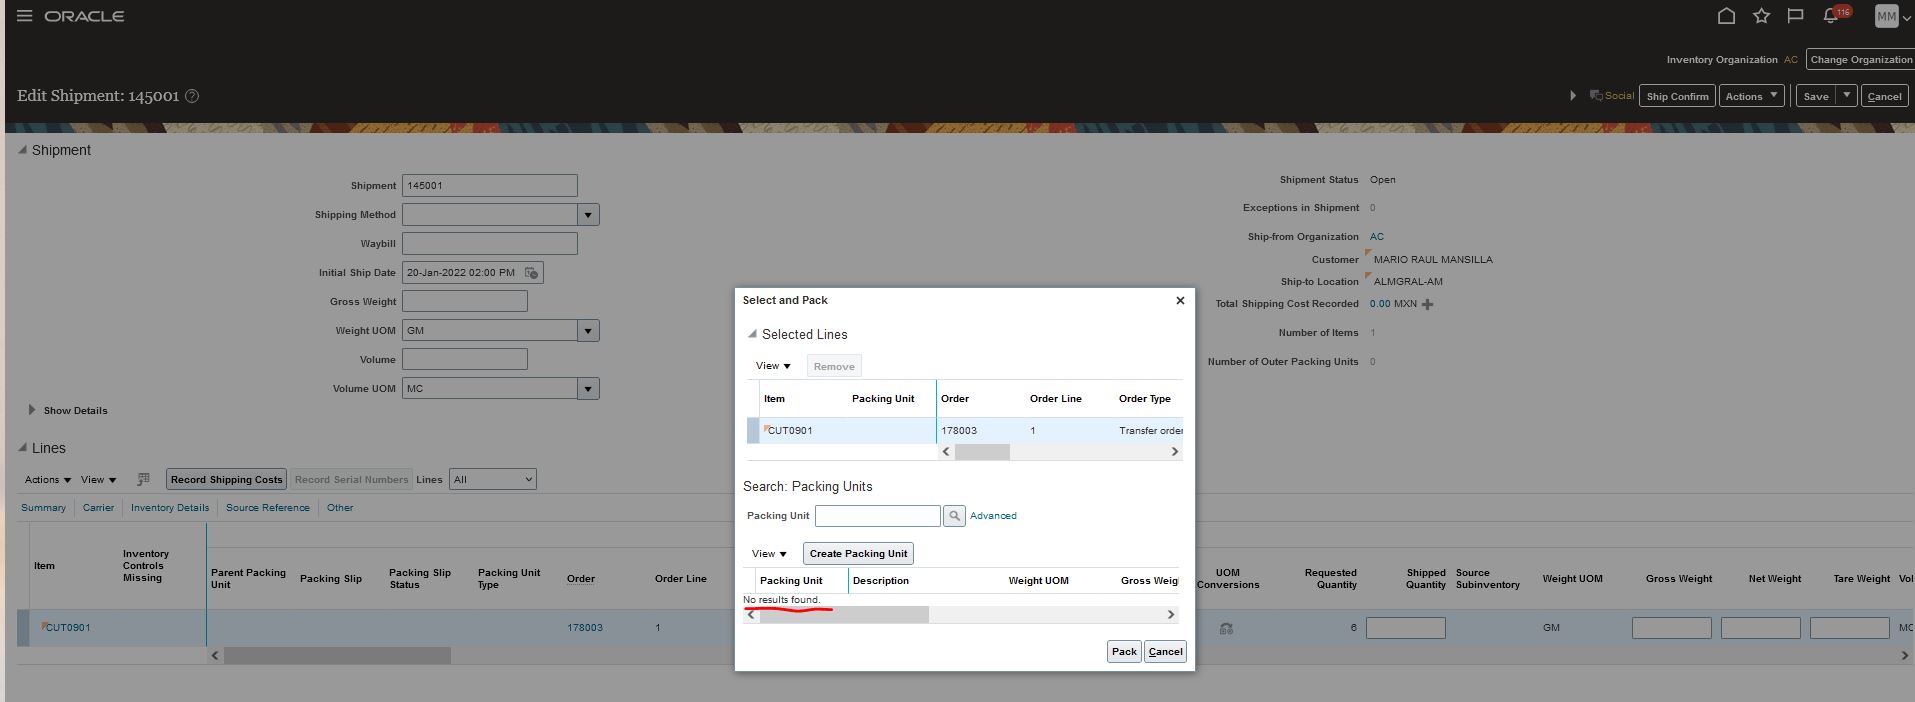
Task: Open order 178003 link in Lines table
Action: [585, 627]
